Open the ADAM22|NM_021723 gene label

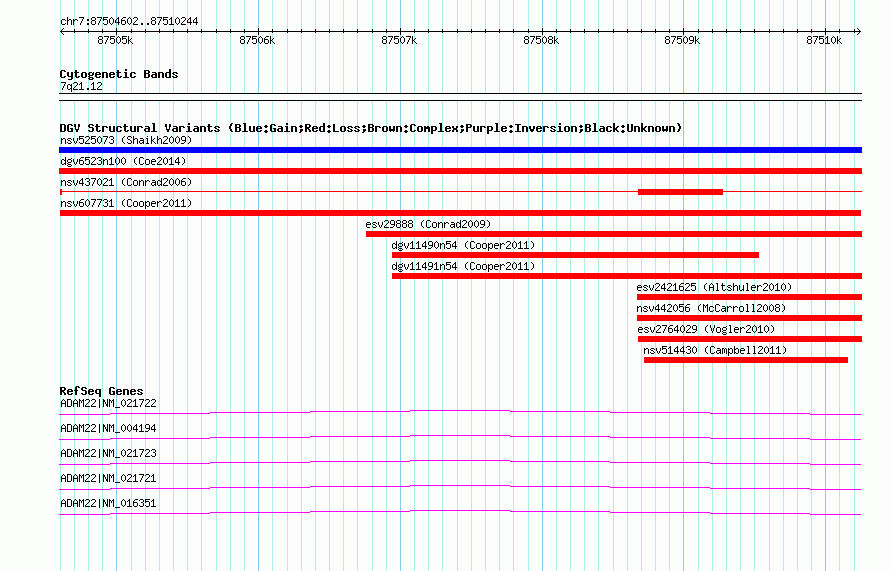[108, 454]
